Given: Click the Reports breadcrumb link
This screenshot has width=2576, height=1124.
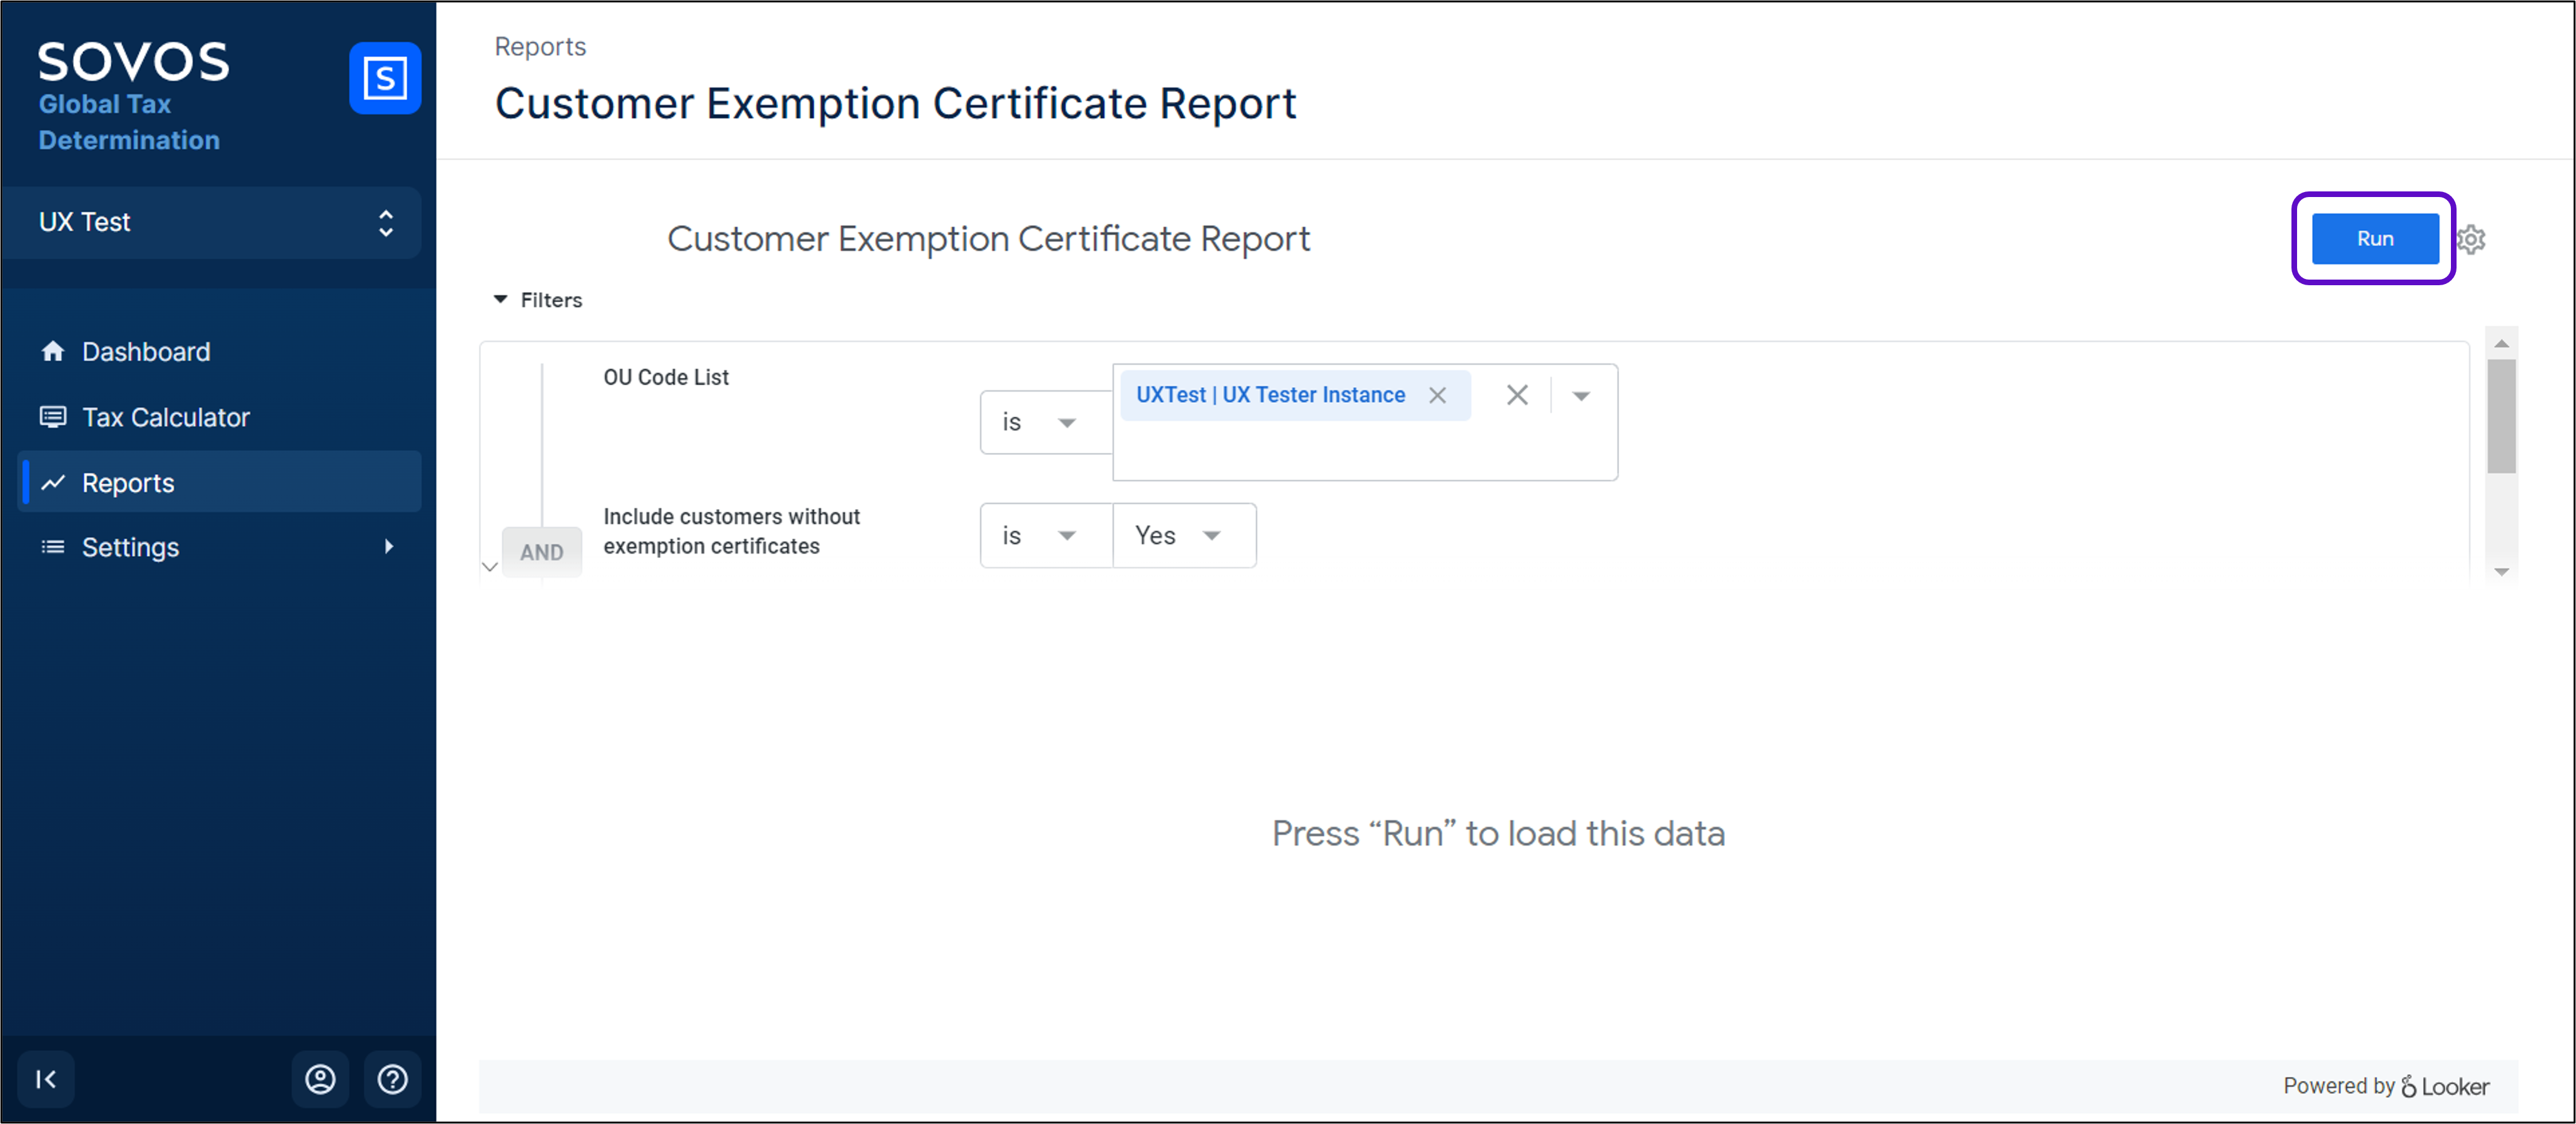Looking at the screenshot, I should point(540,47).
